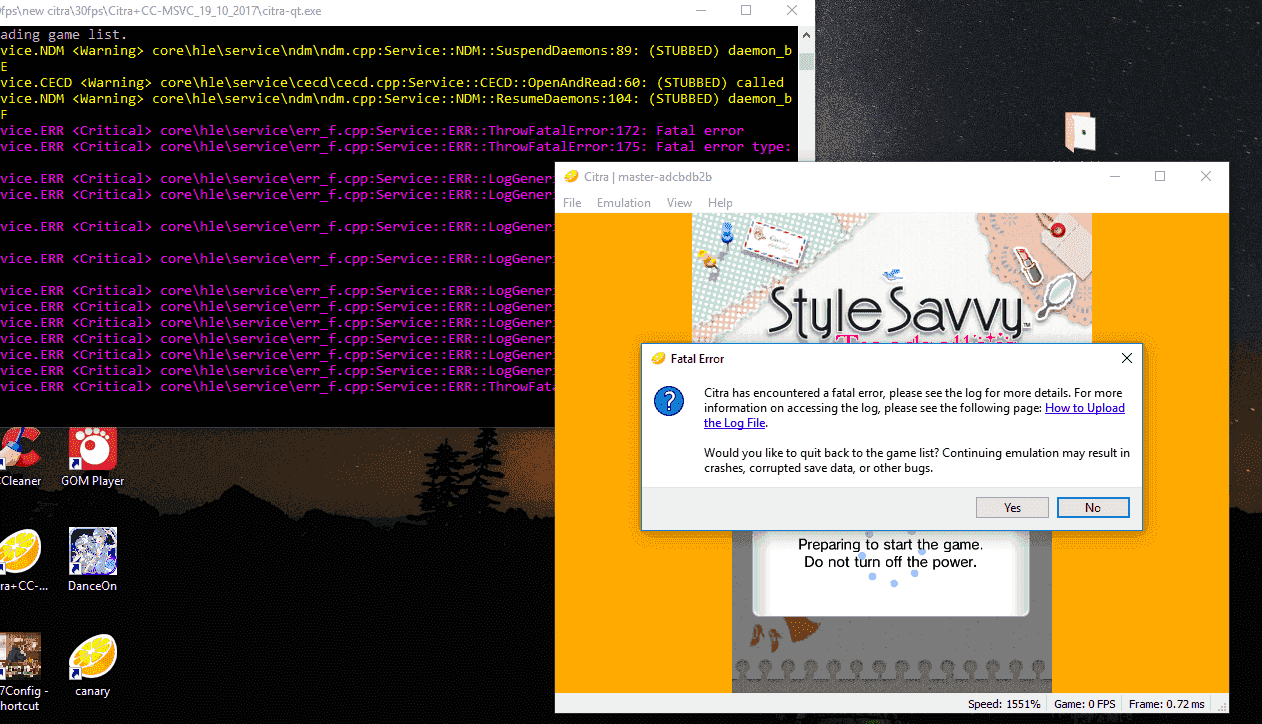Click the Citra logo in the main window title bar
The image size is (1262, 724).
571,177
